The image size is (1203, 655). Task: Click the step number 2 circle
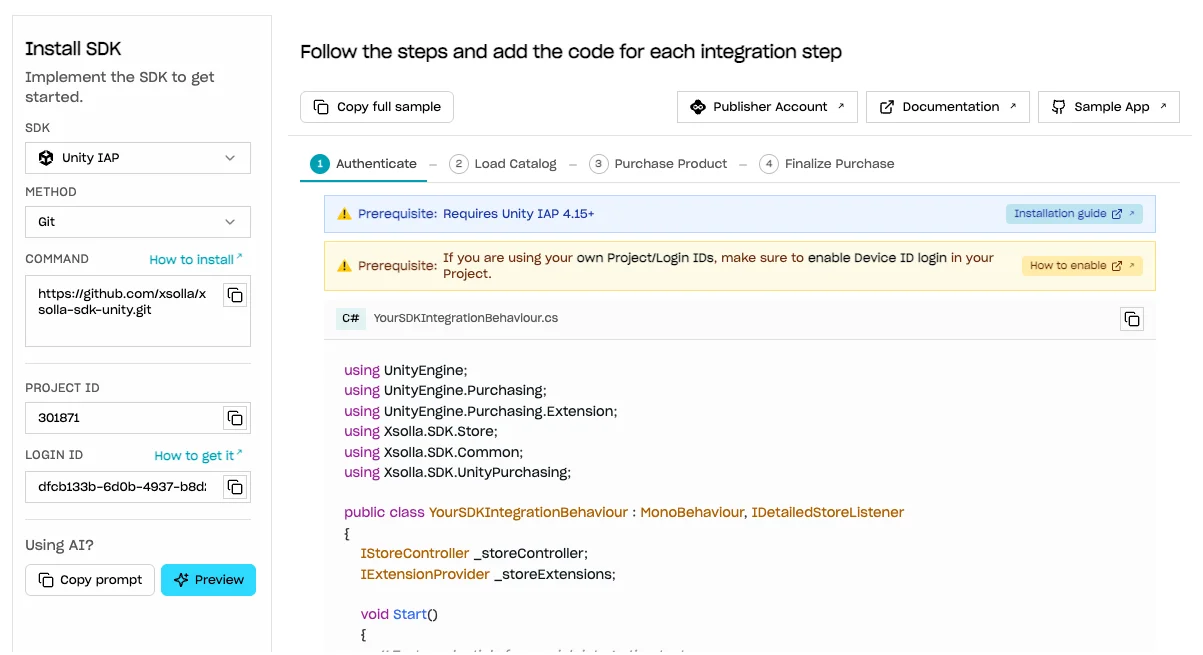point(459,164)
